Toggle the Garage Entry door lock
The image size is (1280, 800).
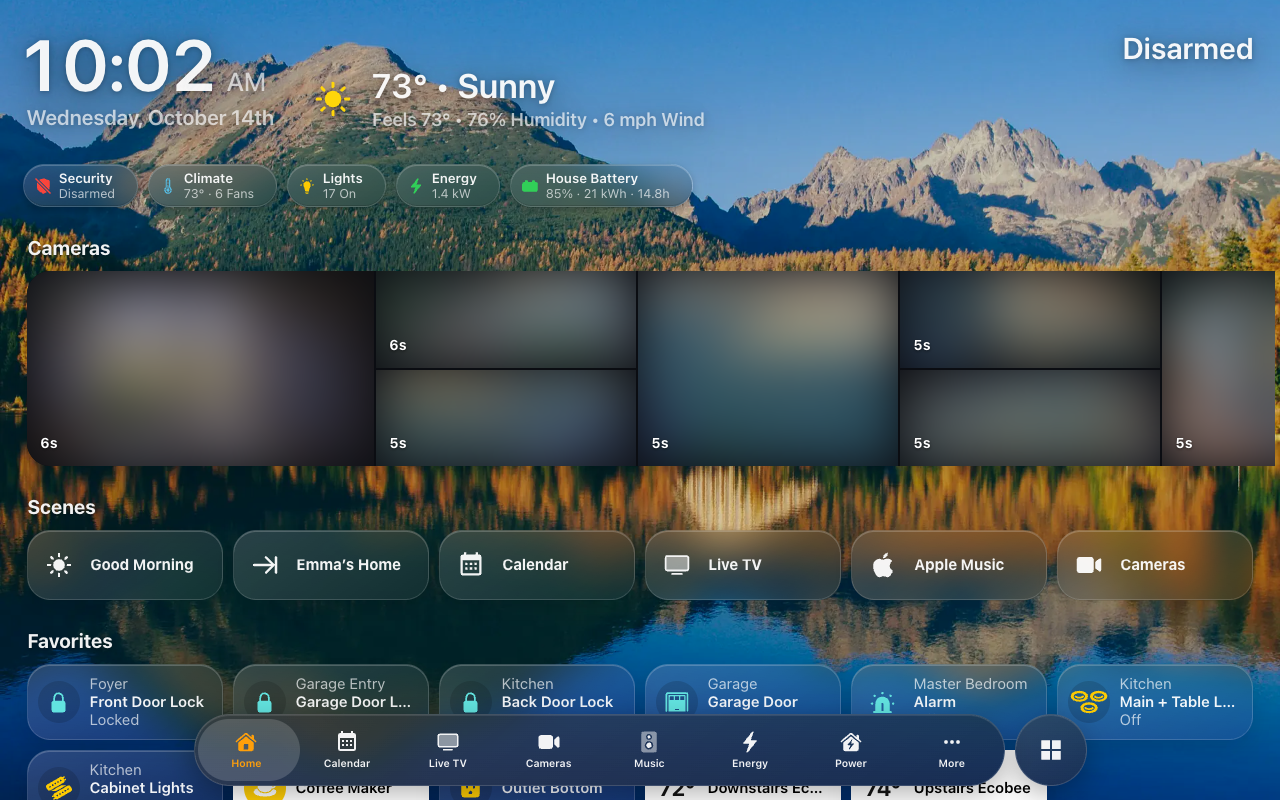[331, 692]
